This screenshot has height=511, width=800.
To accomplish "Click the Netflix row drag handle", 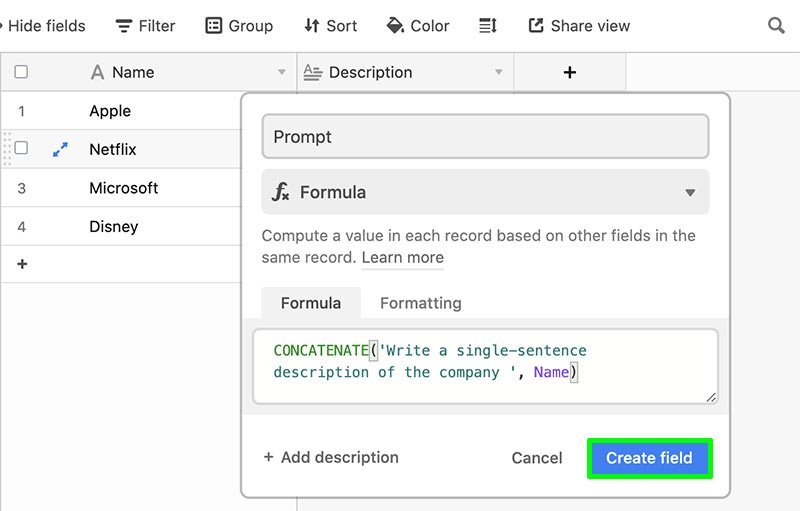I will [x=7, y=148].
